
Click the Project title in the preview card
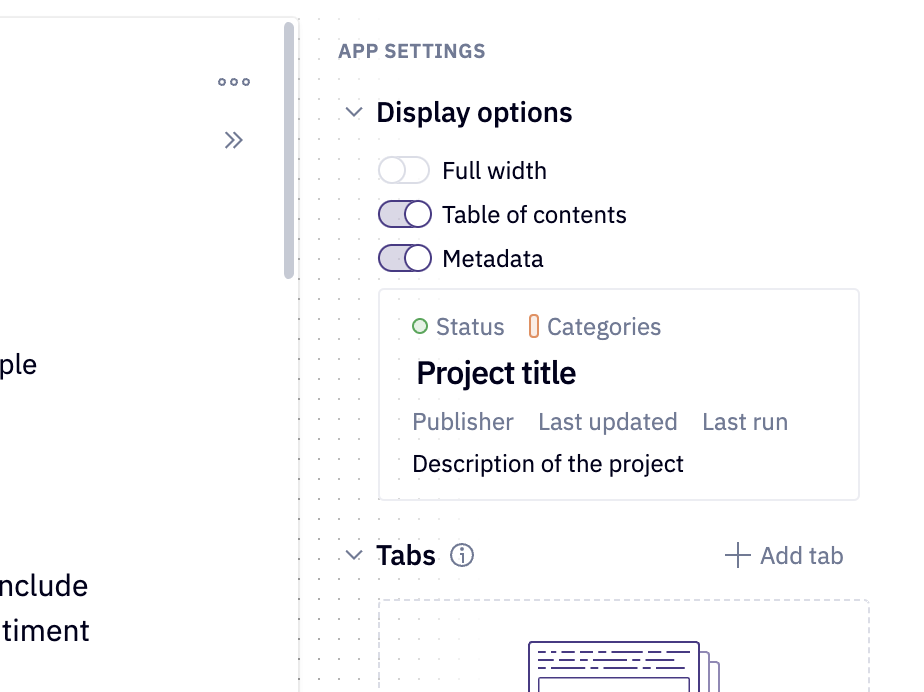tap(495, 373)
